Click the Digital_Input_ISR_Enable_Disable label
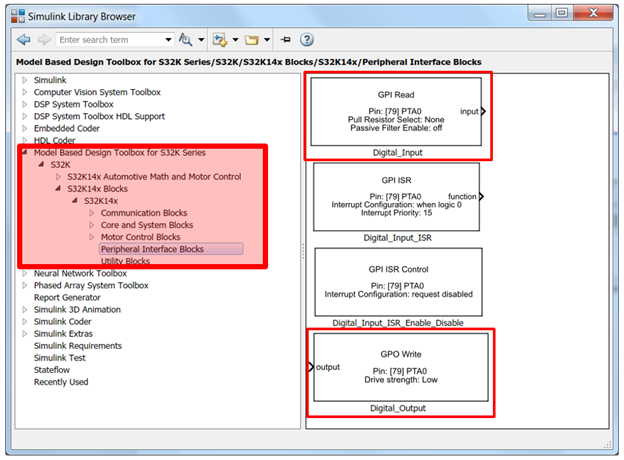The height and width of the screenshot is (460, 624). click(x=398, y=323)
